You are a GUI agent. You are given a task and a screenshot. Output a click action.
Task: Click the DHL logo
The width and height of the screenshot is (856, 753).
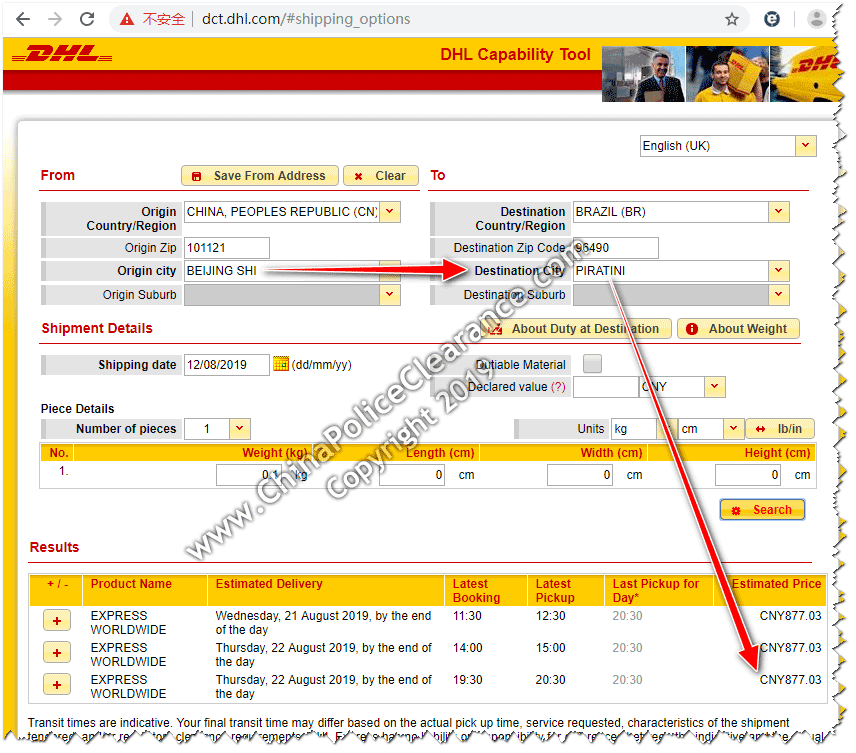(x=62, y=54)
